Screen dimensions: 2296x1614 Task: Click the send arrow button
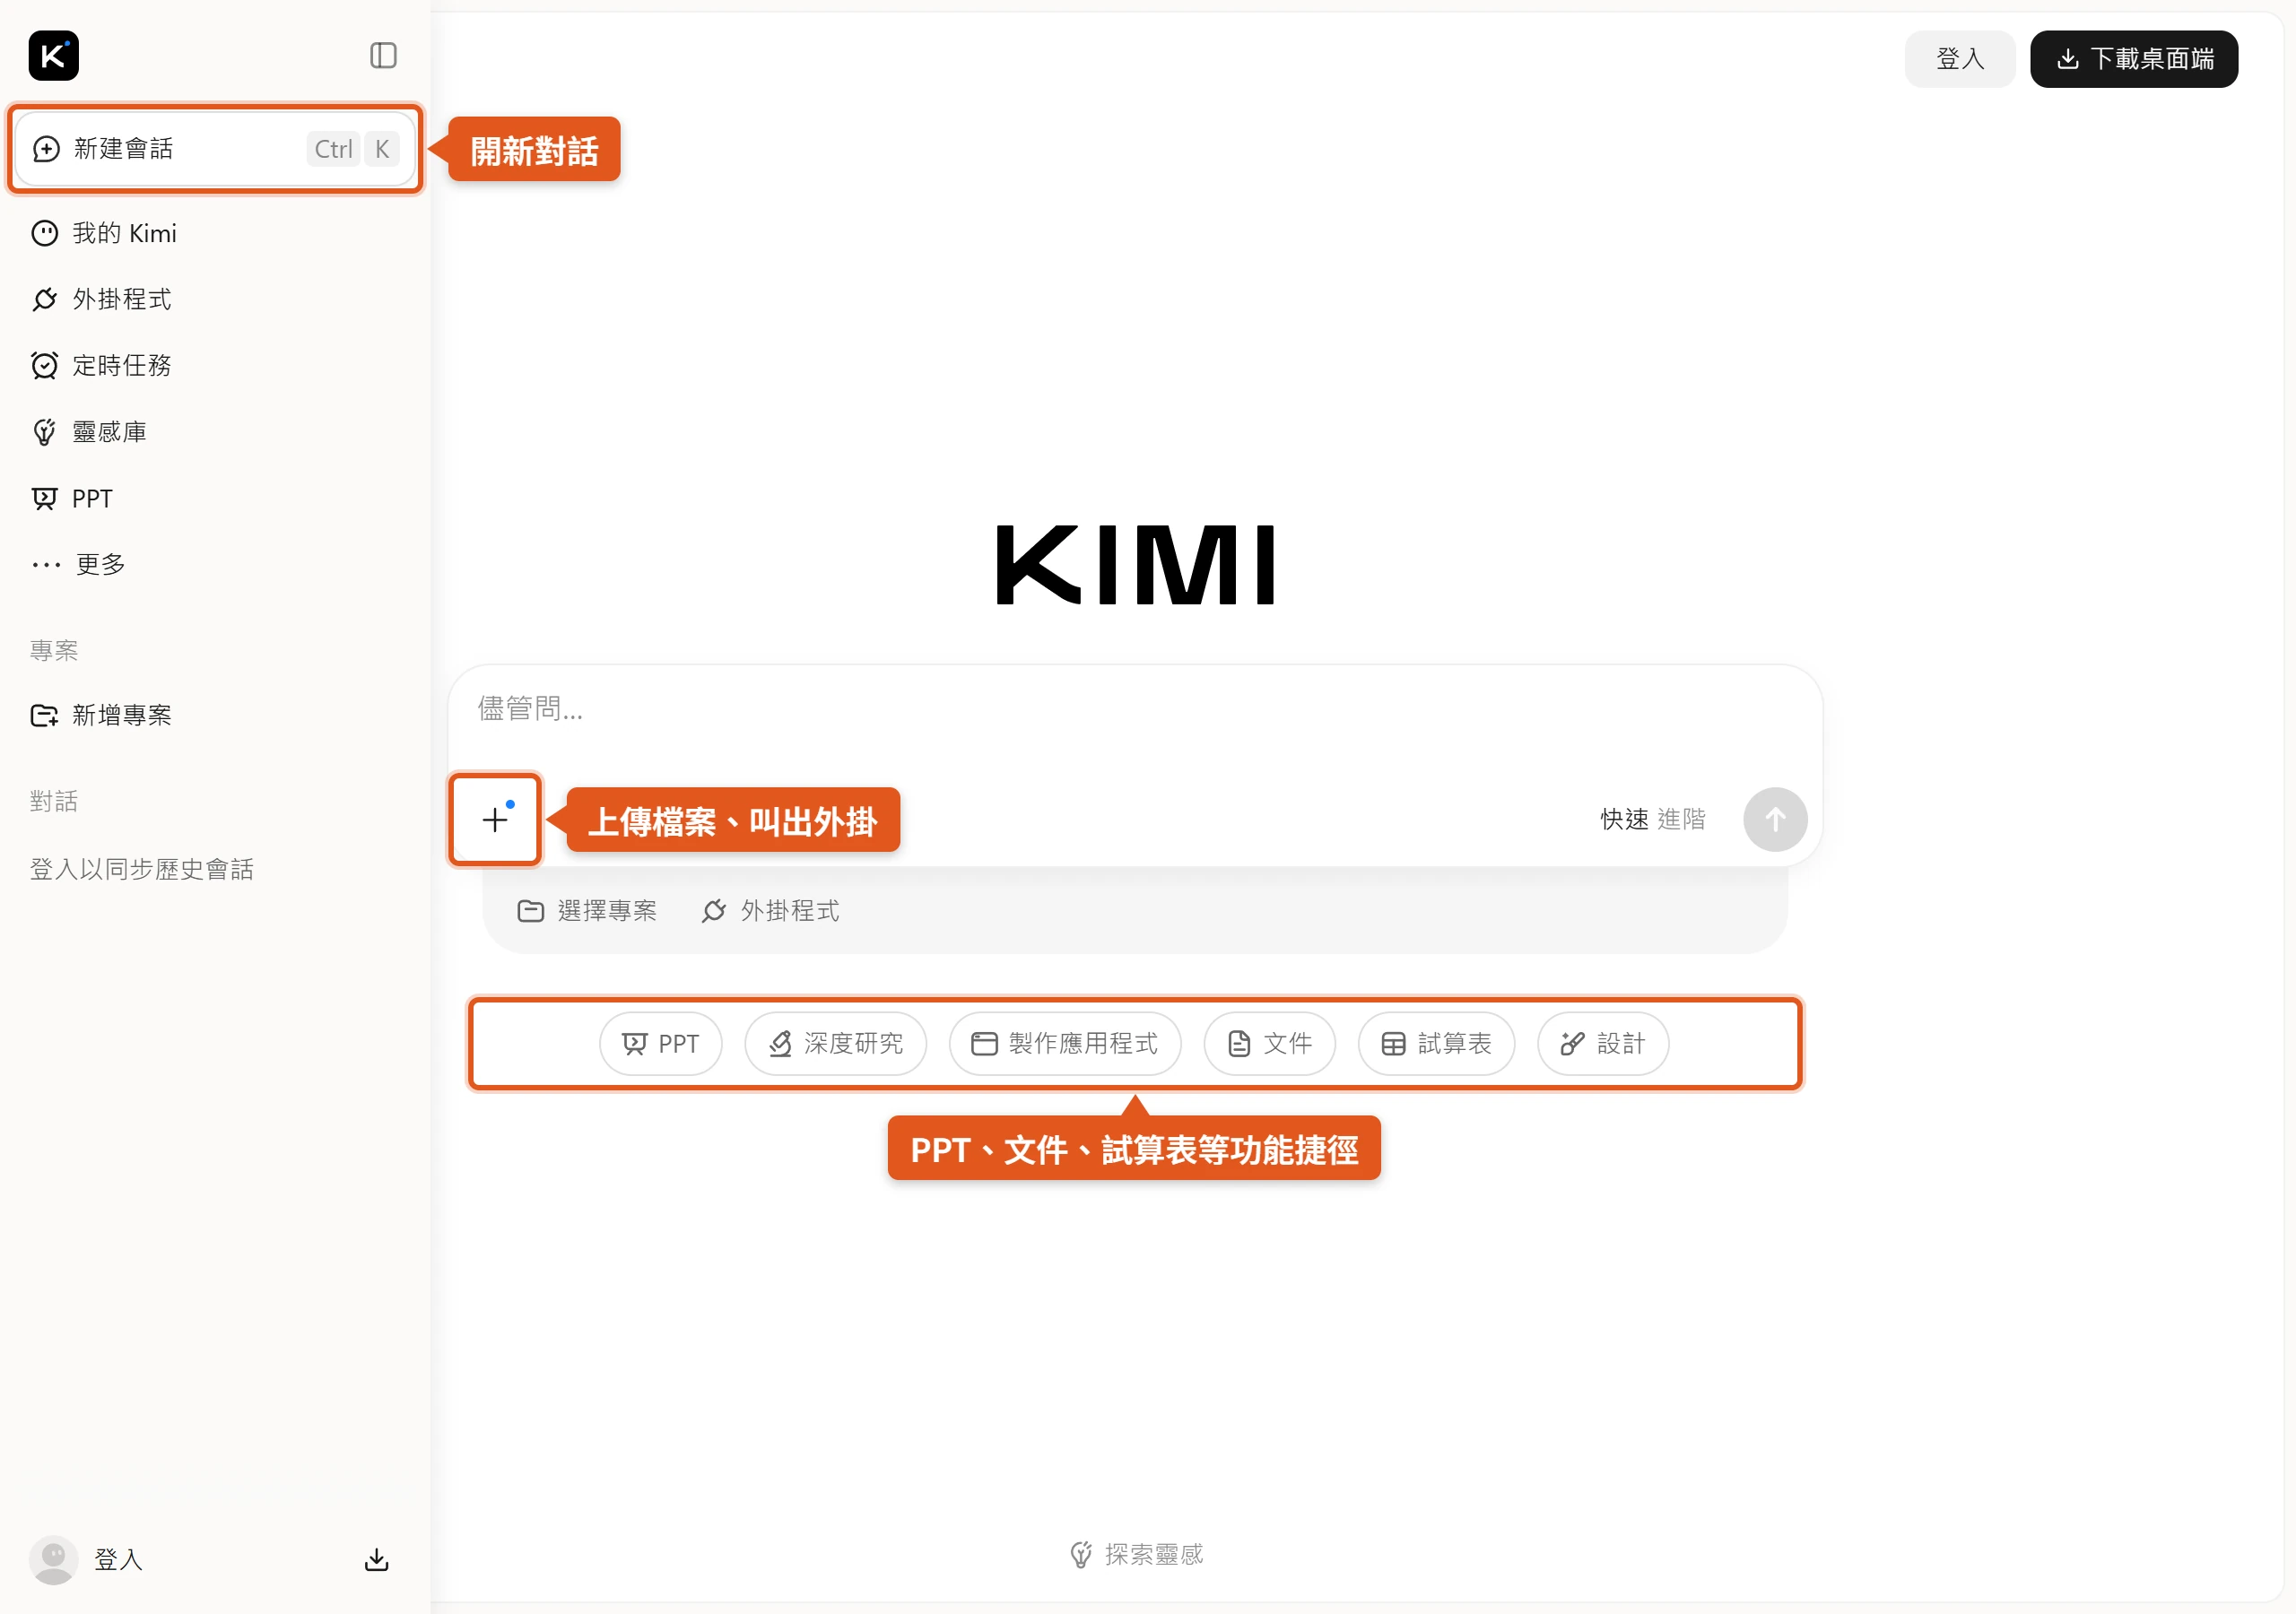click(1774, 819)
